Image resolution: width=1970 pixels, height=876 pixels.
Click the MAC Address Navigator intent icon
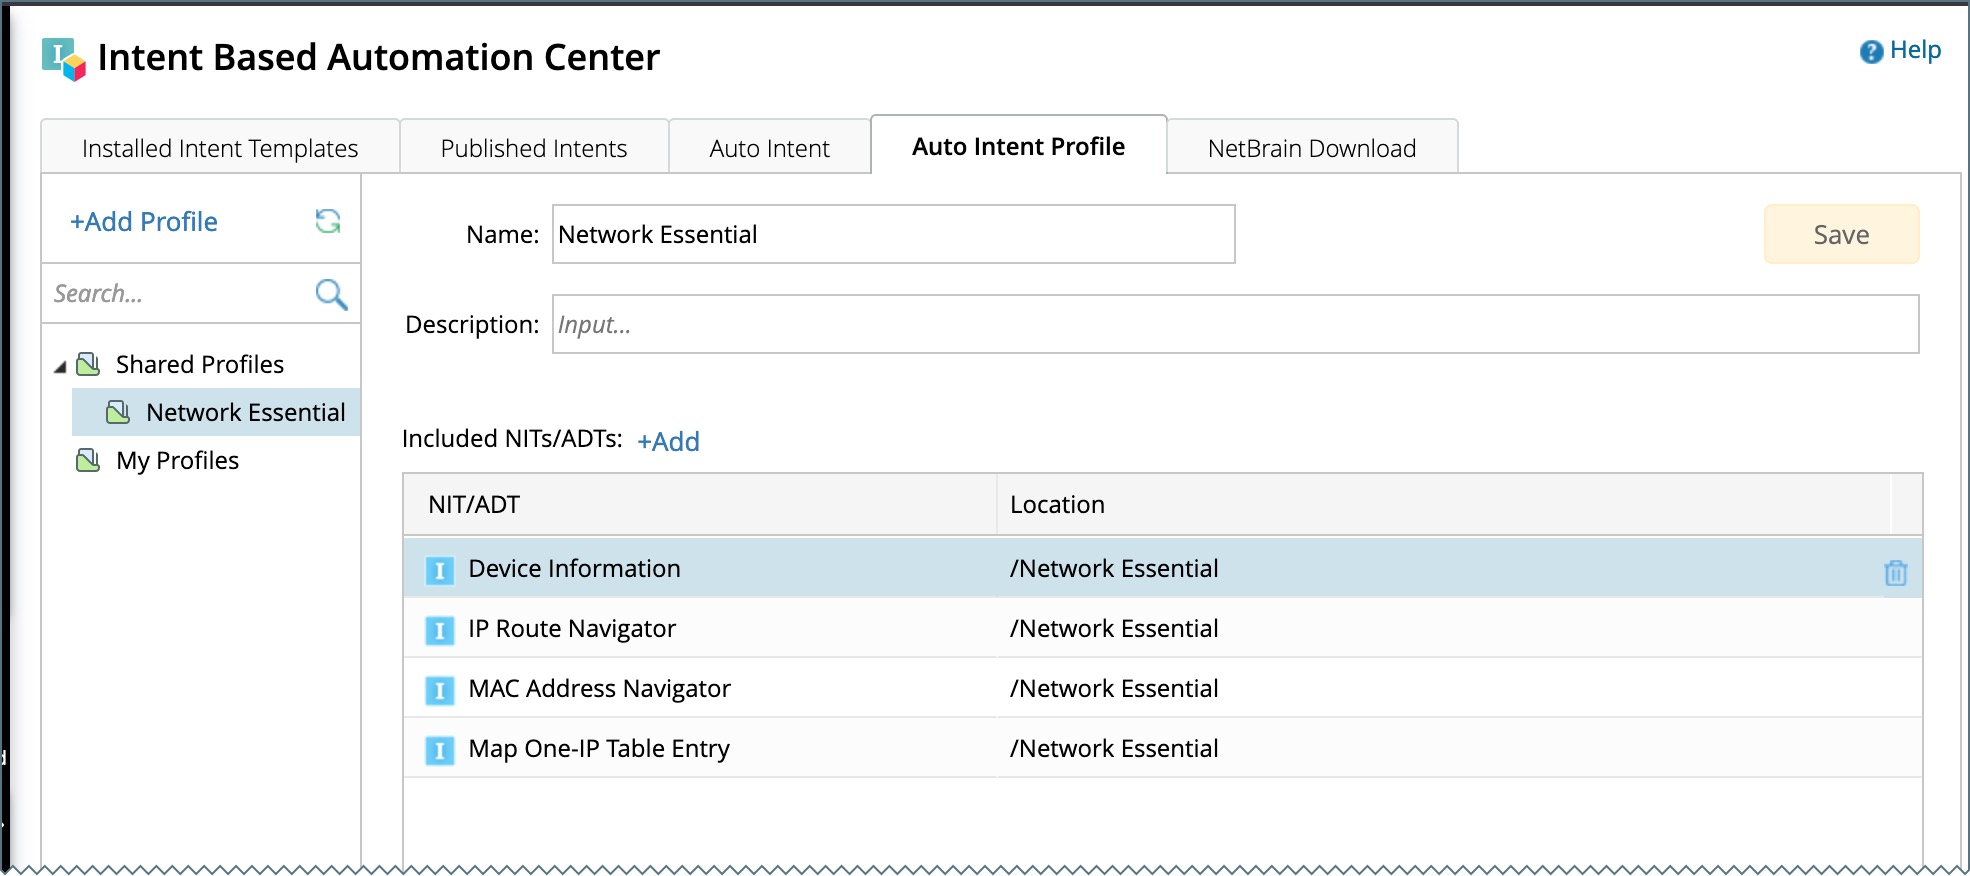click(x=439, y=690)
